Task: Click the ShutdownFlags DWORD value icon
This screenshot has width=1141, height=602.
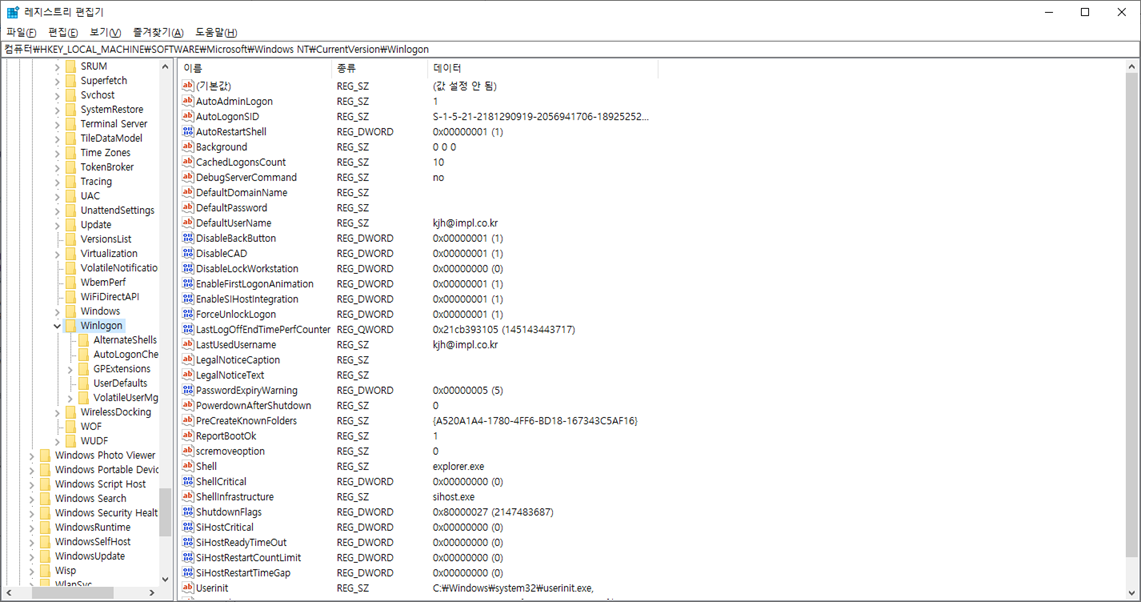Action: click(x=188, y=512)
